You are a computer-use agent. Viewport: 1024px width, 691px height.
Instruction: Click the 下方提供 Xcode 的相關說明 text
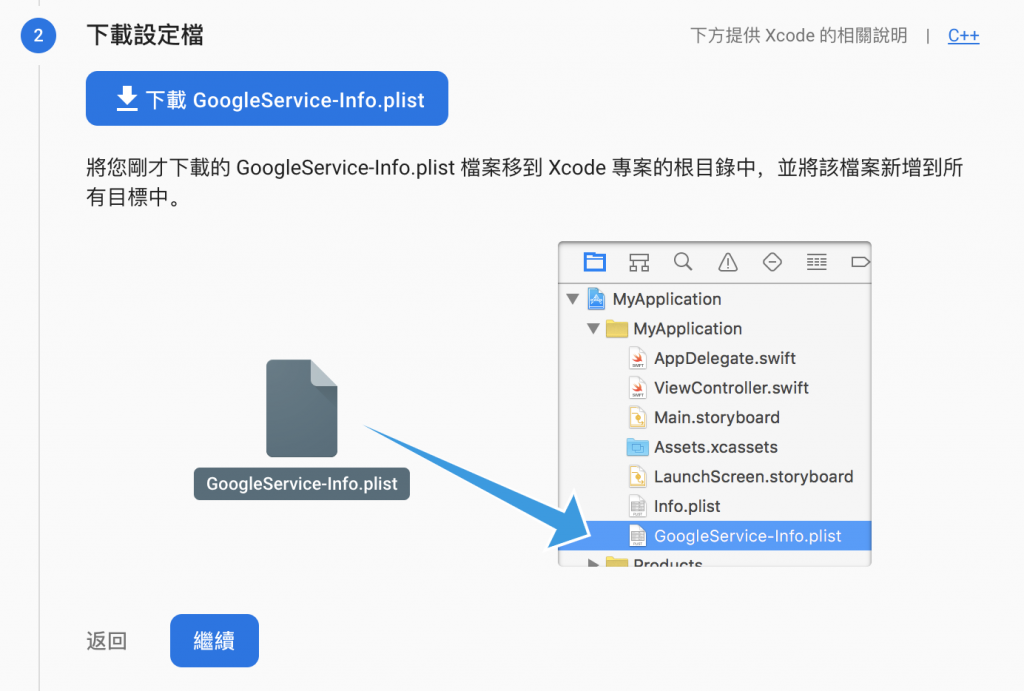pos(799,35)
